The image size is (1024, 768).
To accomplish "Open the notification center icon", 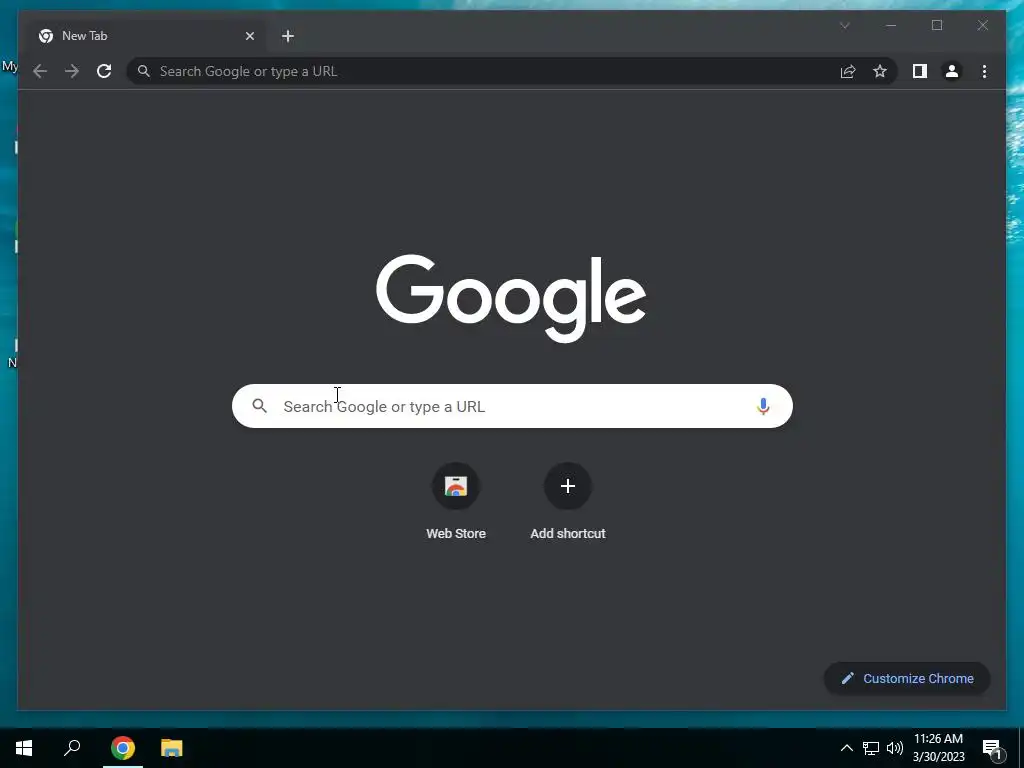I will pyautogui.click(x=993, y=749).
